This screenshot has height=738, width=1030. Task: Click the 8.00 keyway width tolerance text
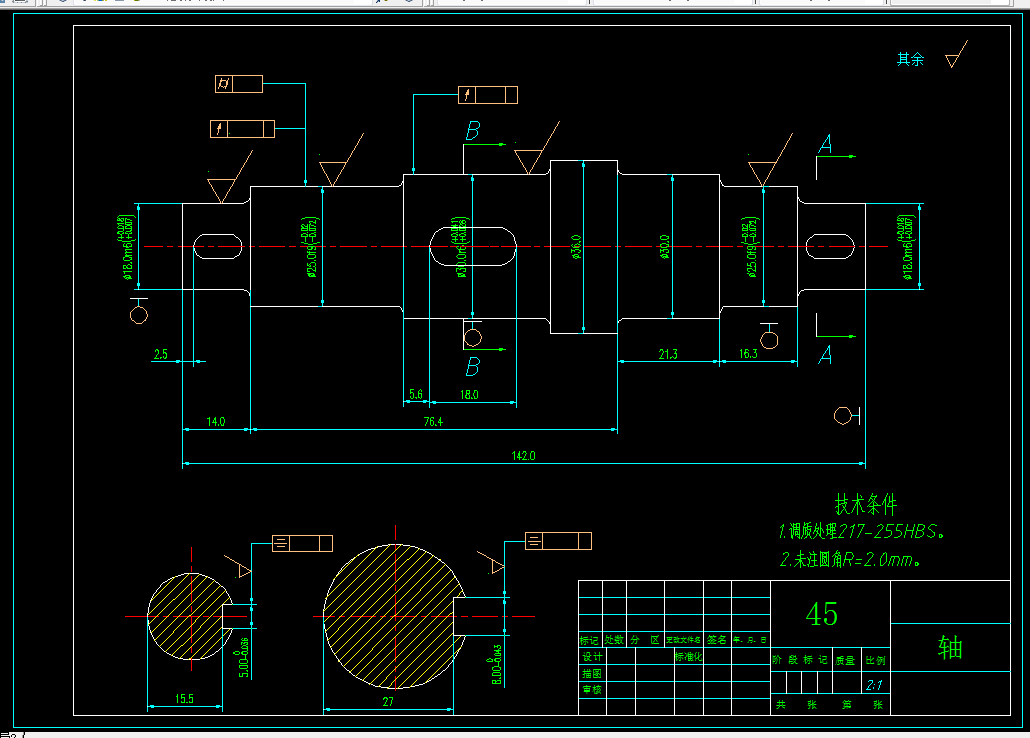(x=496, y=664)
